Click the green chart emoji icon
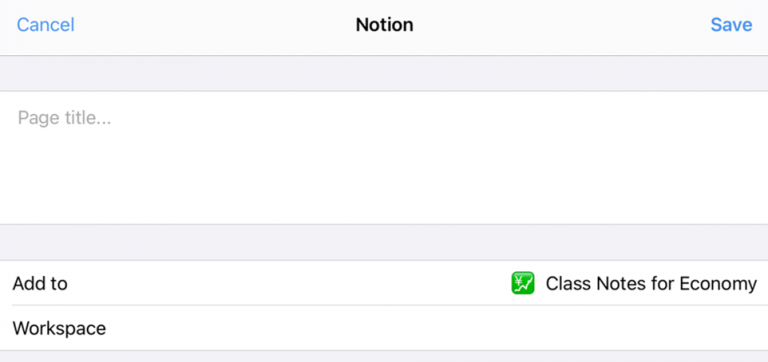 (x=523, y=283)
